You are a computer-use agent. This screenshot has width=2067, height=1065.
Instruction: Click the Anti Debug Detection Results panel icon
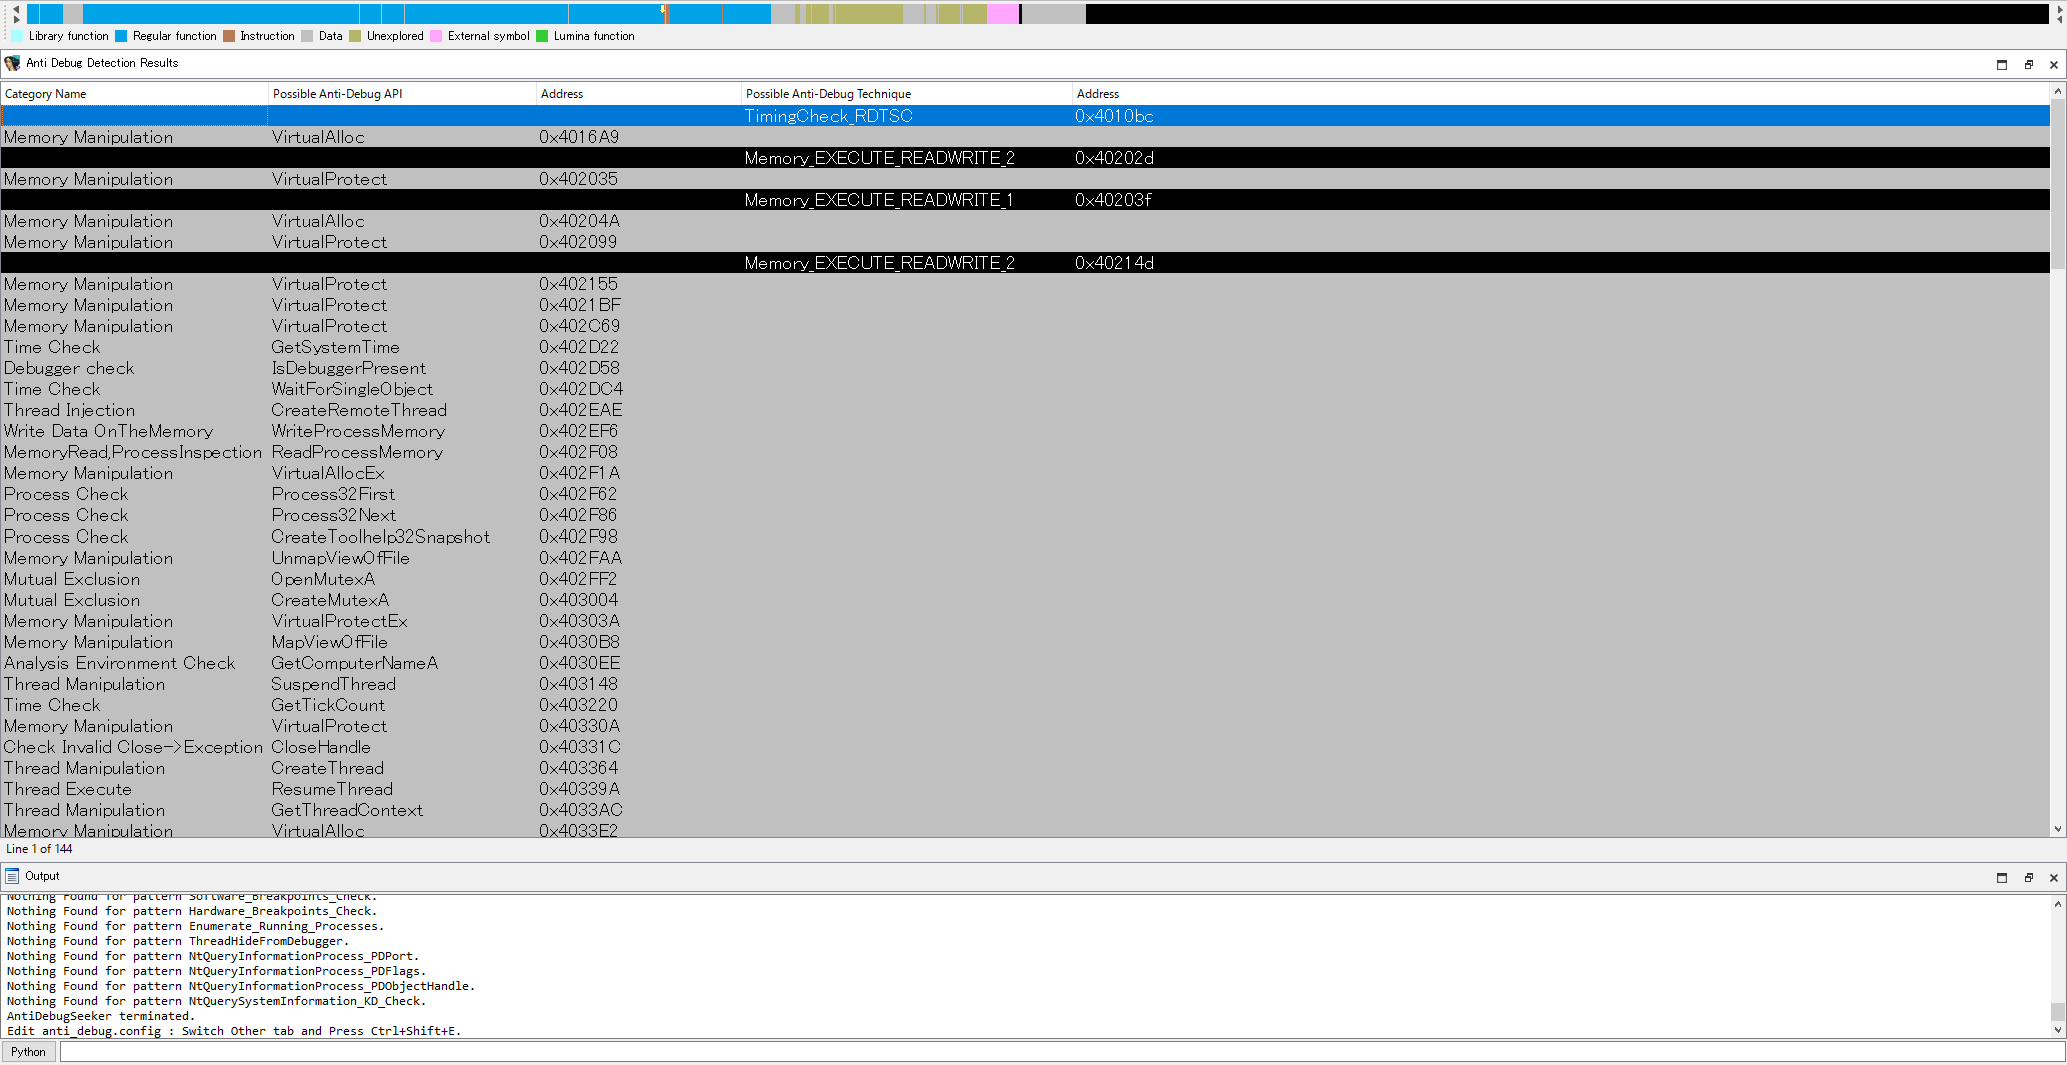point(12,63)
